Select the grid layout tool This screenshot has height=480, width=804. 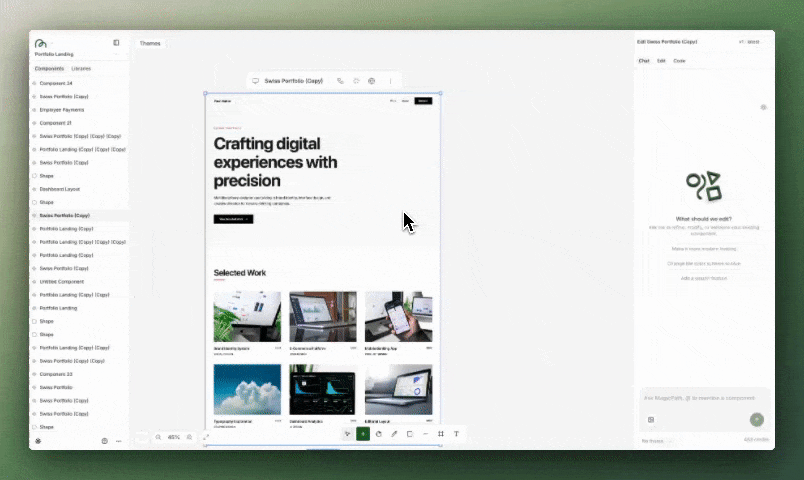pos(441,434)
